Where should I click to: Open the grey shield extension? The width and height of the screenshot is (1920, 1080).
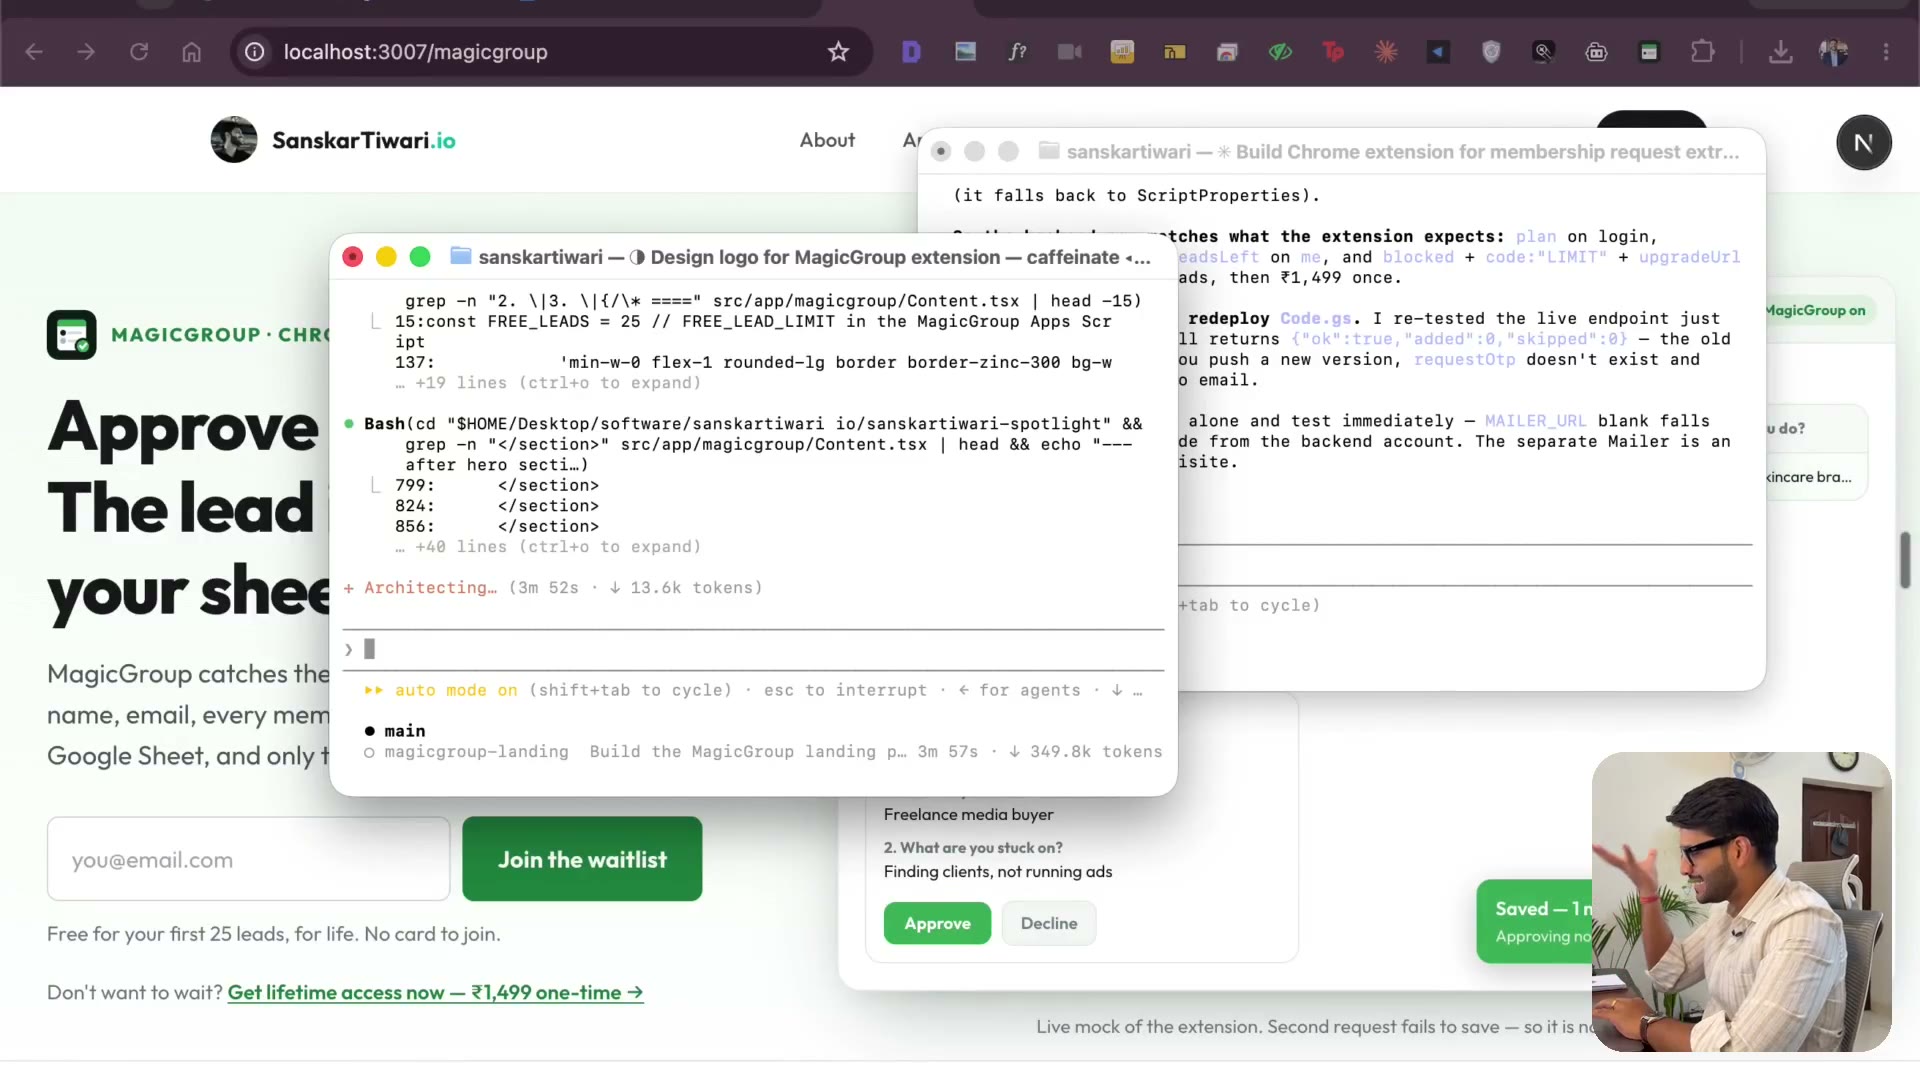click(x=1491, y=52)
